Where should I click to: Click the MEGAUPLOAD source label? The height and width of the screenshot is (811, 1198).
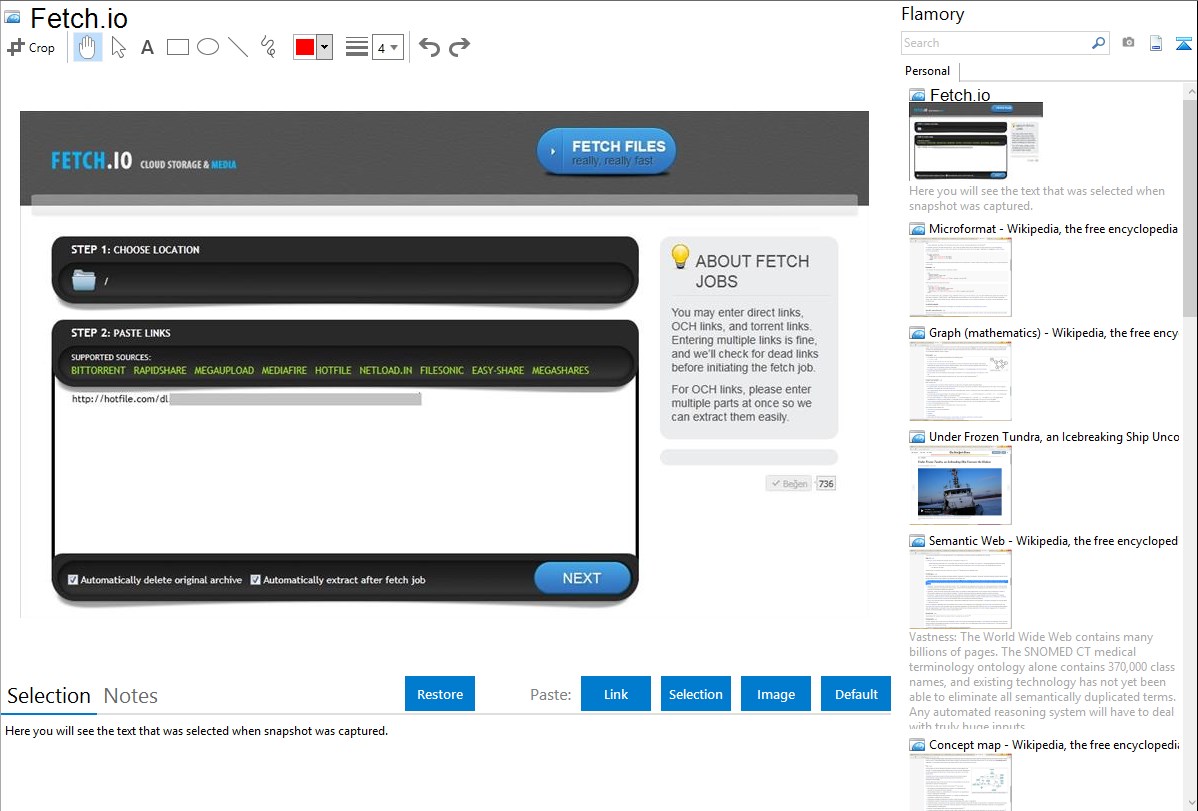(224, 371)
